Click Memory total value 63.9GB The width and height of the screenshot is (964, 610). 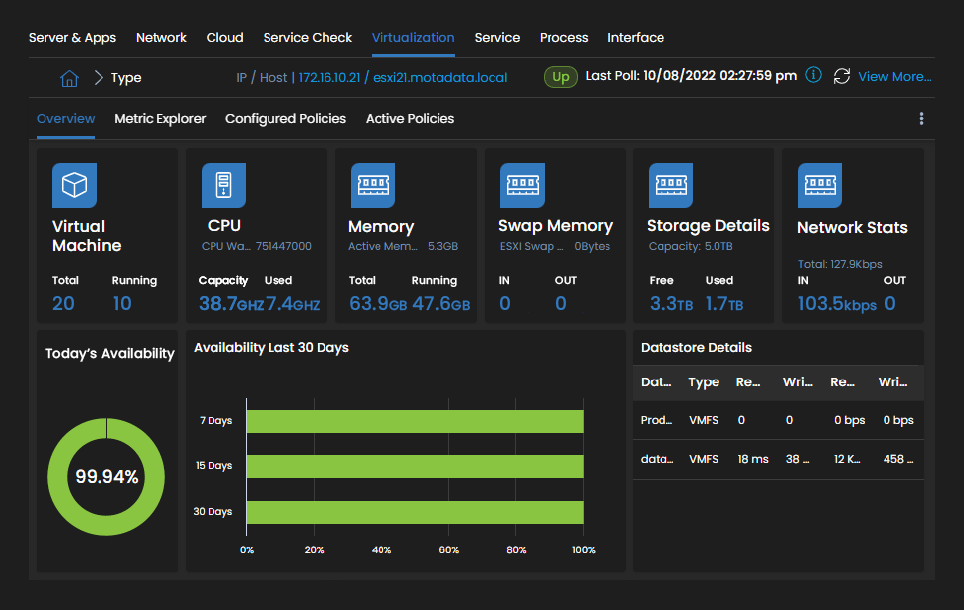pyautogui.click(x=378, y=303)
